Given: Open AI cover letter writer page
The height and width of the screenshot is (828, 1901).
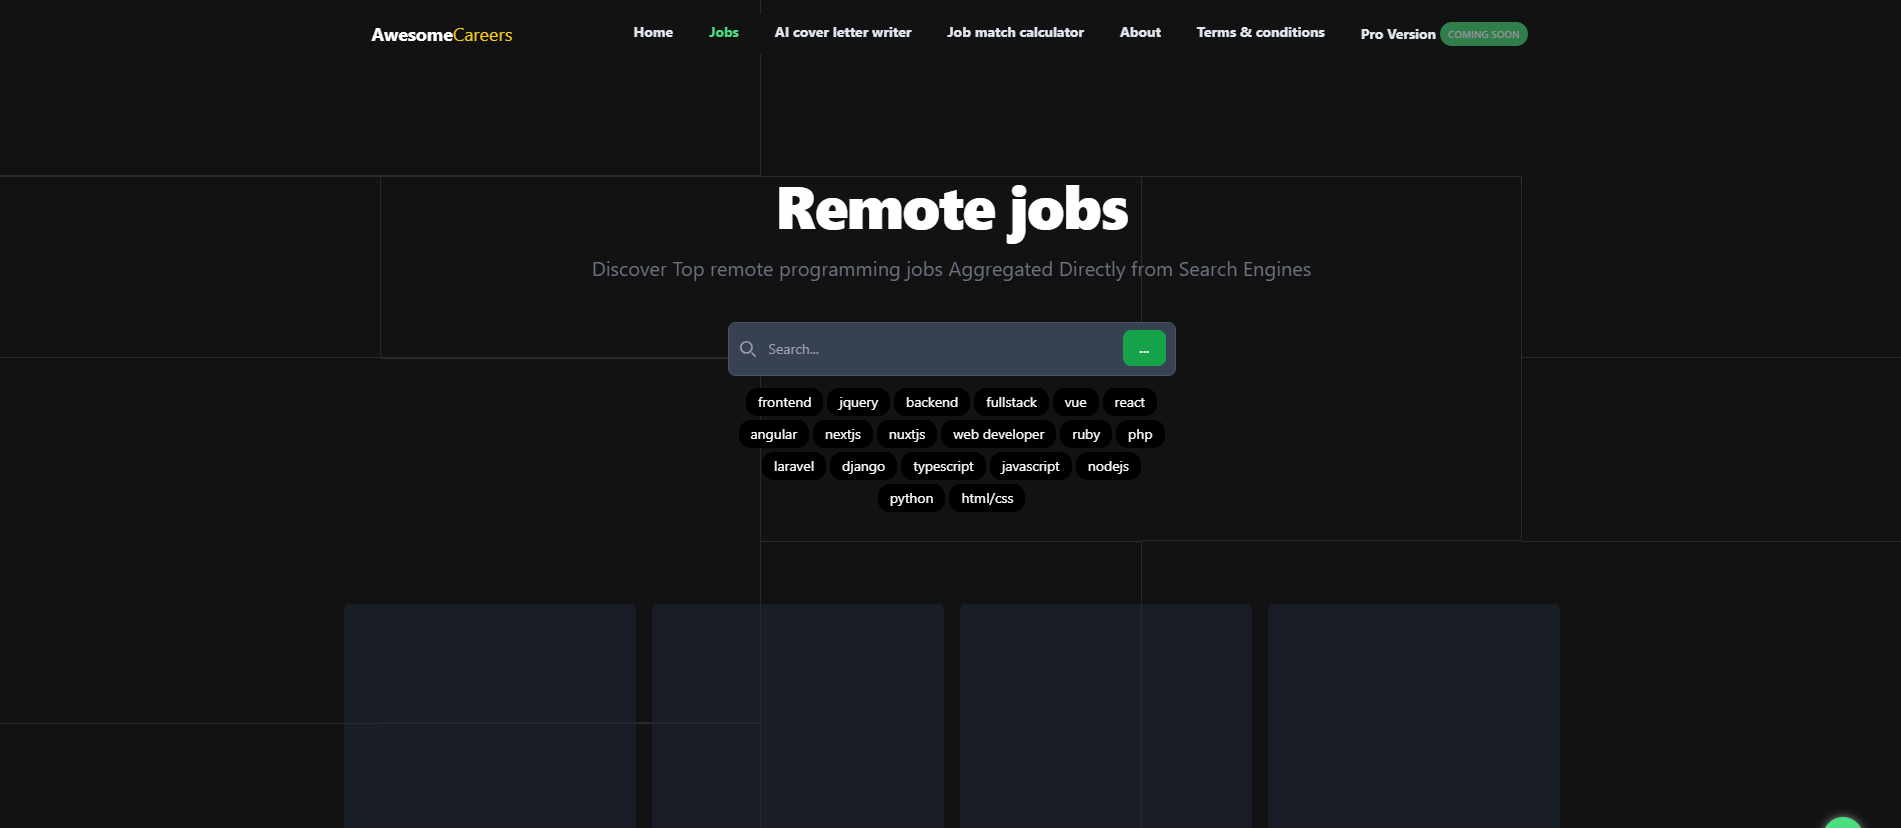Looking at the screenshot, I should coord(842,33).
